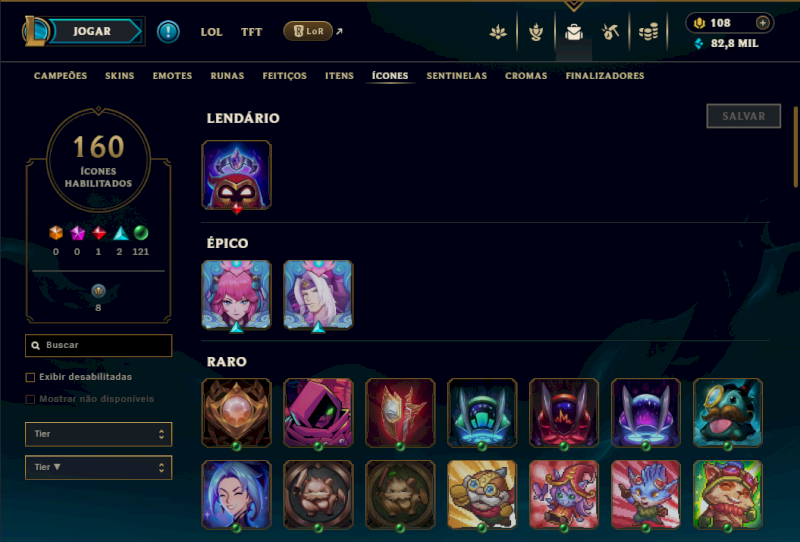Screen dimensions: 800x542
Task: Click the blue notification alert icon
Action: (x=168, y=32)
